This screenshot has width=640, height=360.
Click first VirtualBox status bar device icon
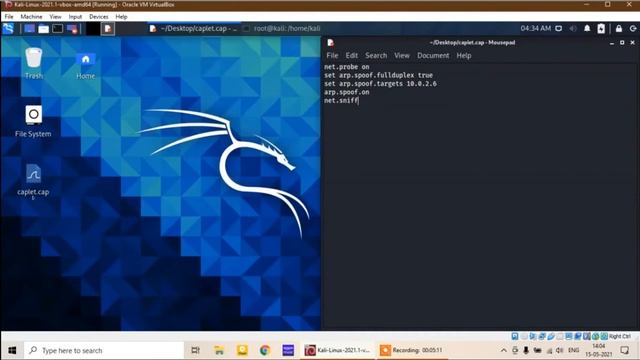click(515, 336)
